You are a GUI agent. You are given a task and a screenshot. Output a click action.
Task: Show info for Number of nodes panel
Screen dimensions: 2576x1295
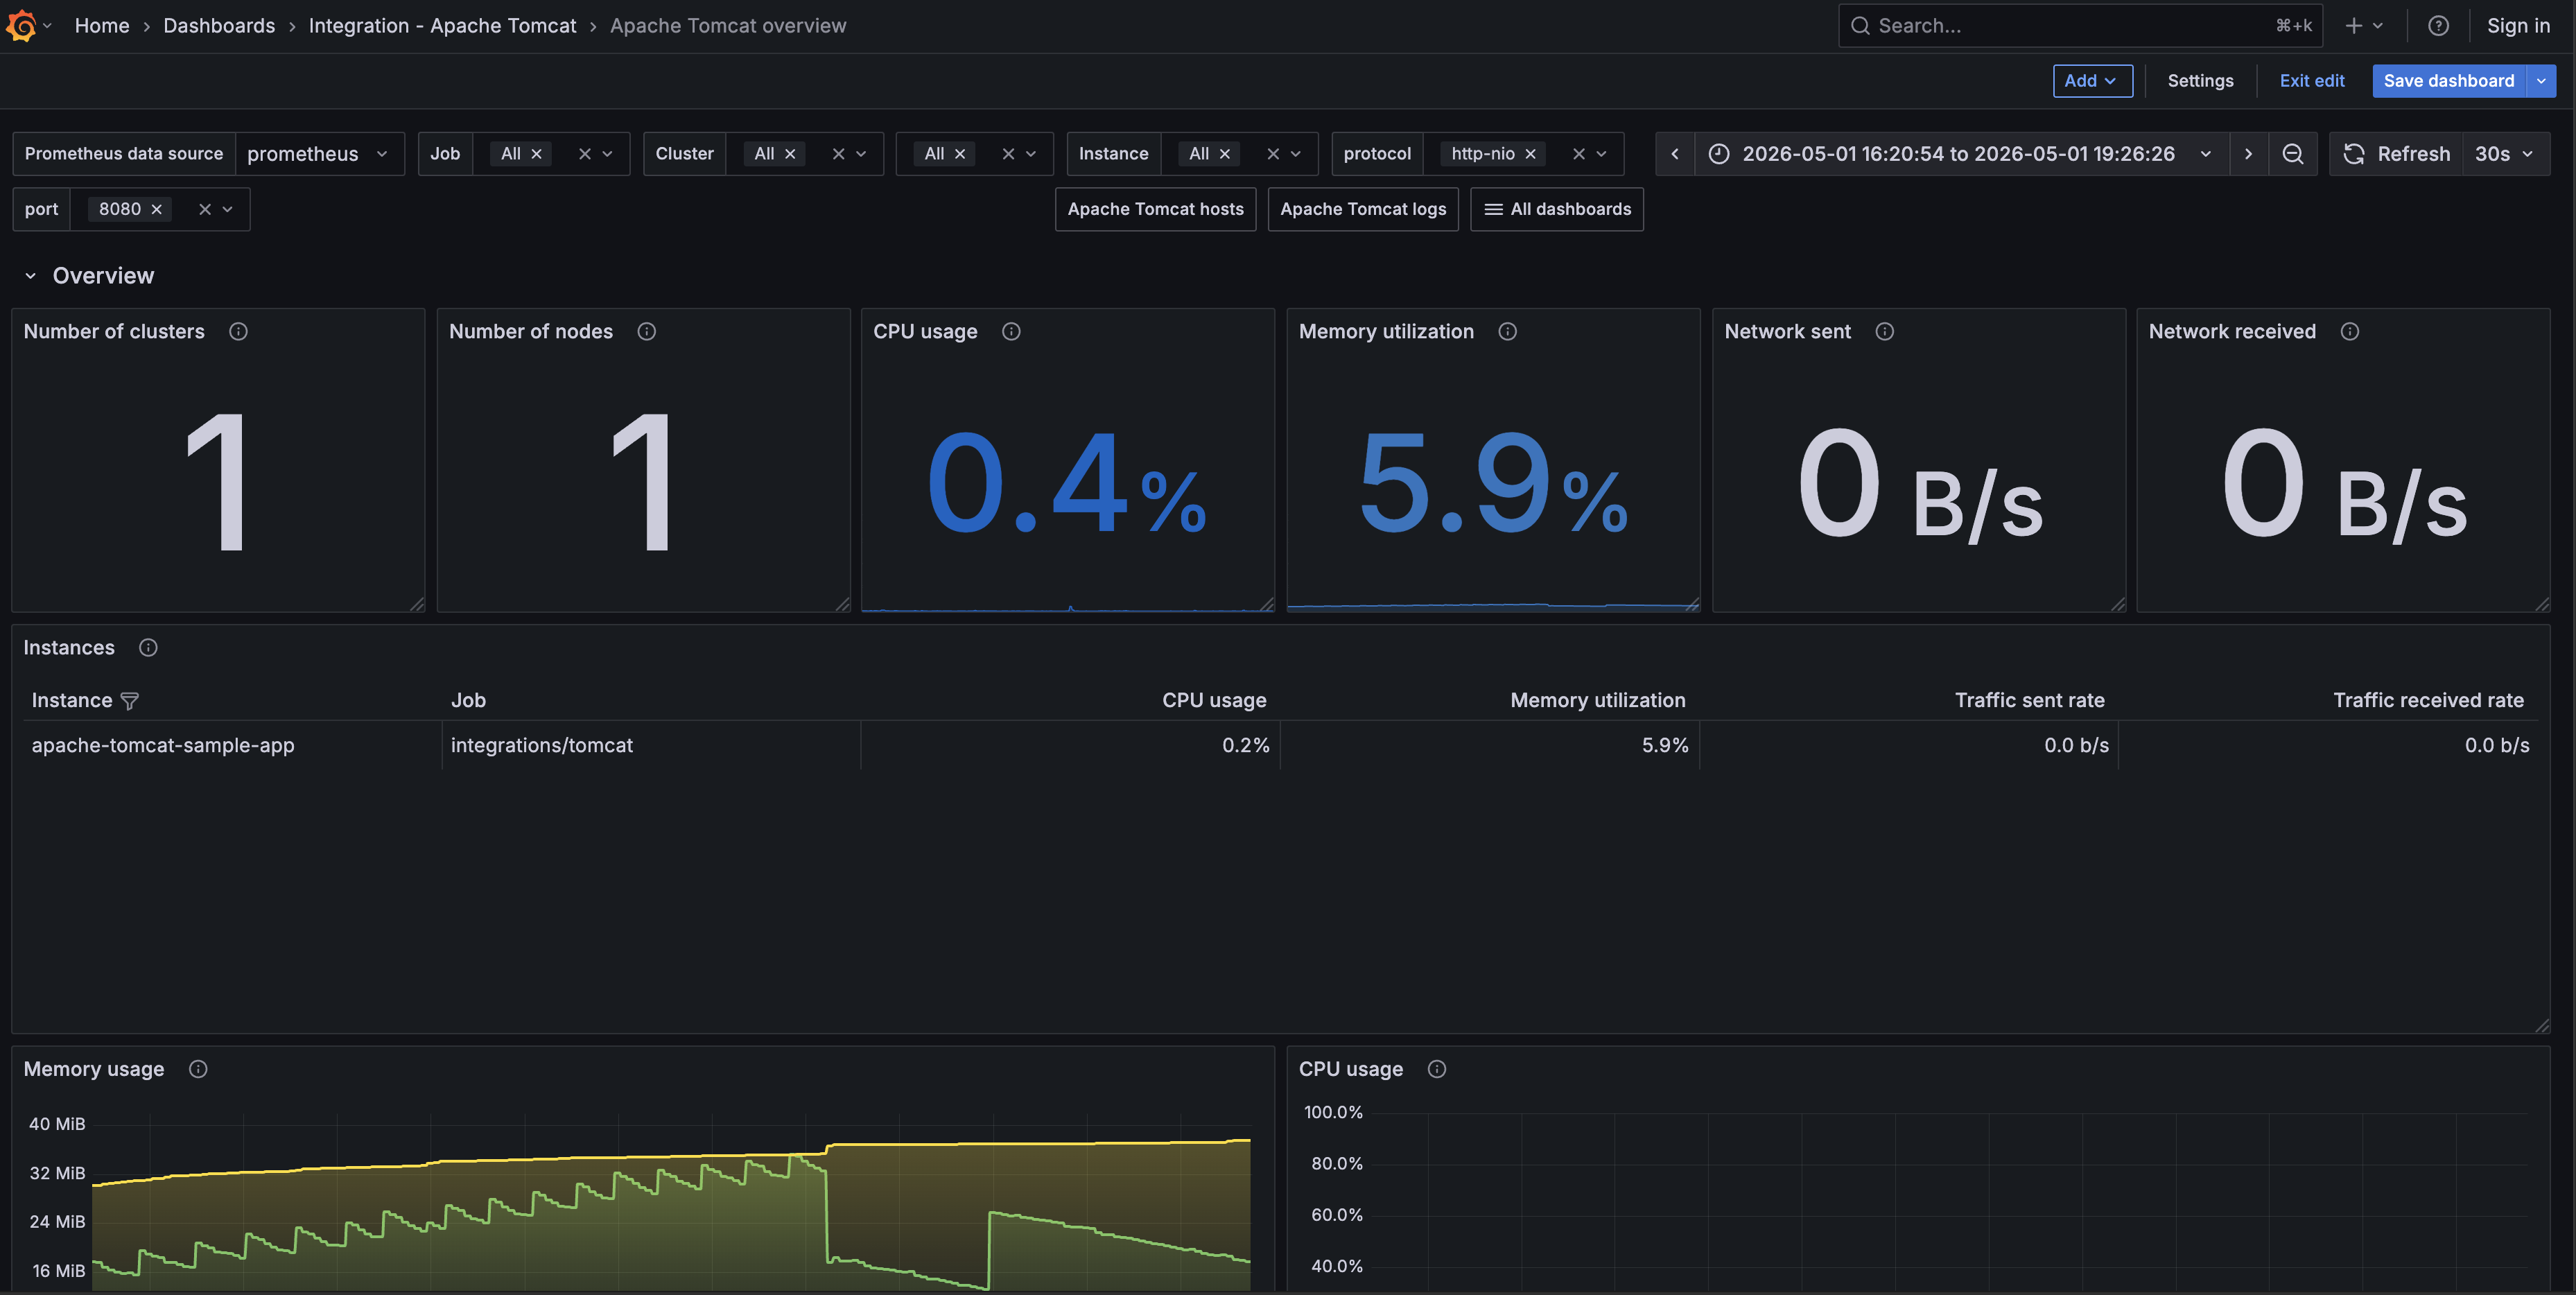click(x=647, y=332)
